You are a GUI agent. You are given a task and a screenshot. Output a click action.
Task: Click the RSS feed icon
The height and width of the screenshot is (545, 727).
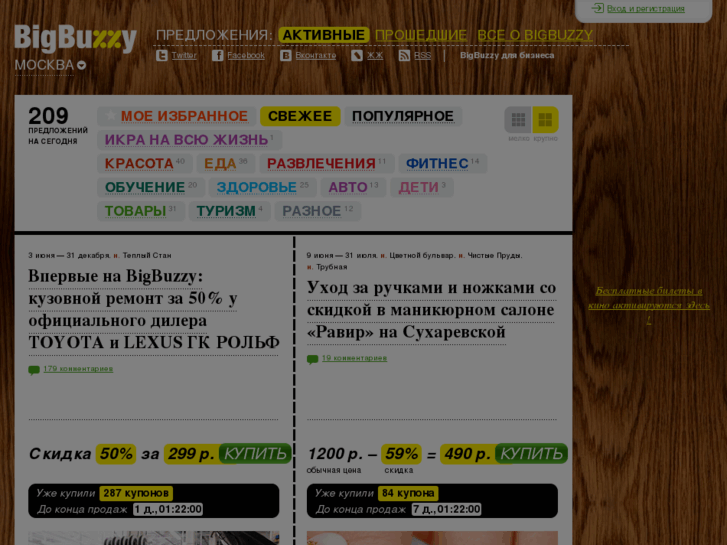coord(404,56)
